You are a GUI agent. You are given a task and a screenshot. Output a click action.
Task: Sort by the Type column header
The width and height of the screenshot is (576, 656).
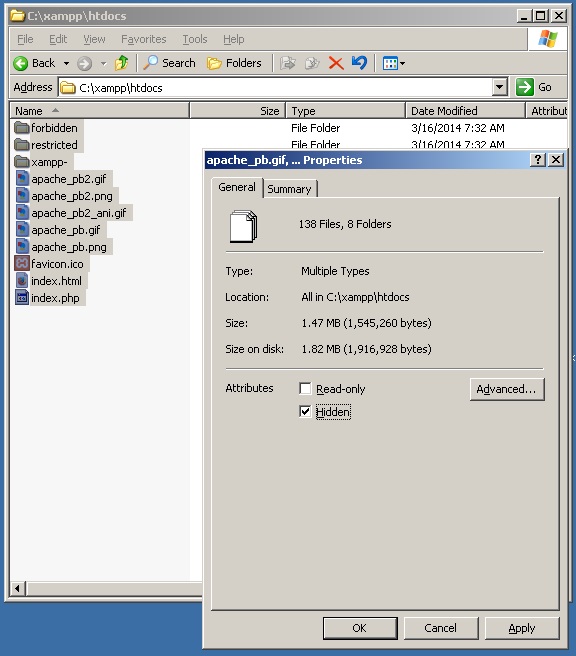[346, 111]
